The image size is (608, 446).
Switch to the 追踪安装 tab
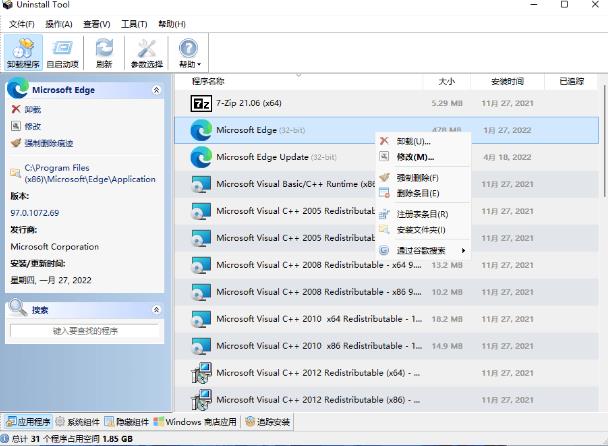point(268,422)
